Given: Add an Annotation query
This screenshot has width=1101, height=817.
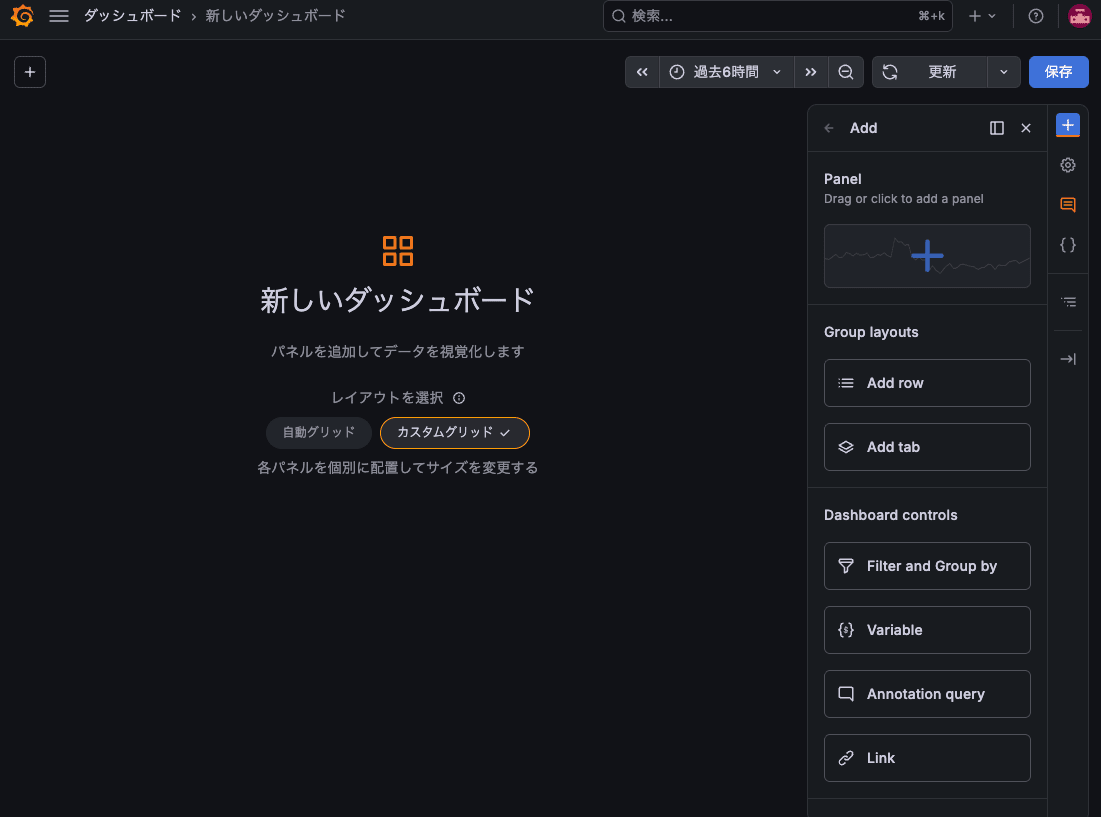Looking at the screenshot, I should (927, 693).
